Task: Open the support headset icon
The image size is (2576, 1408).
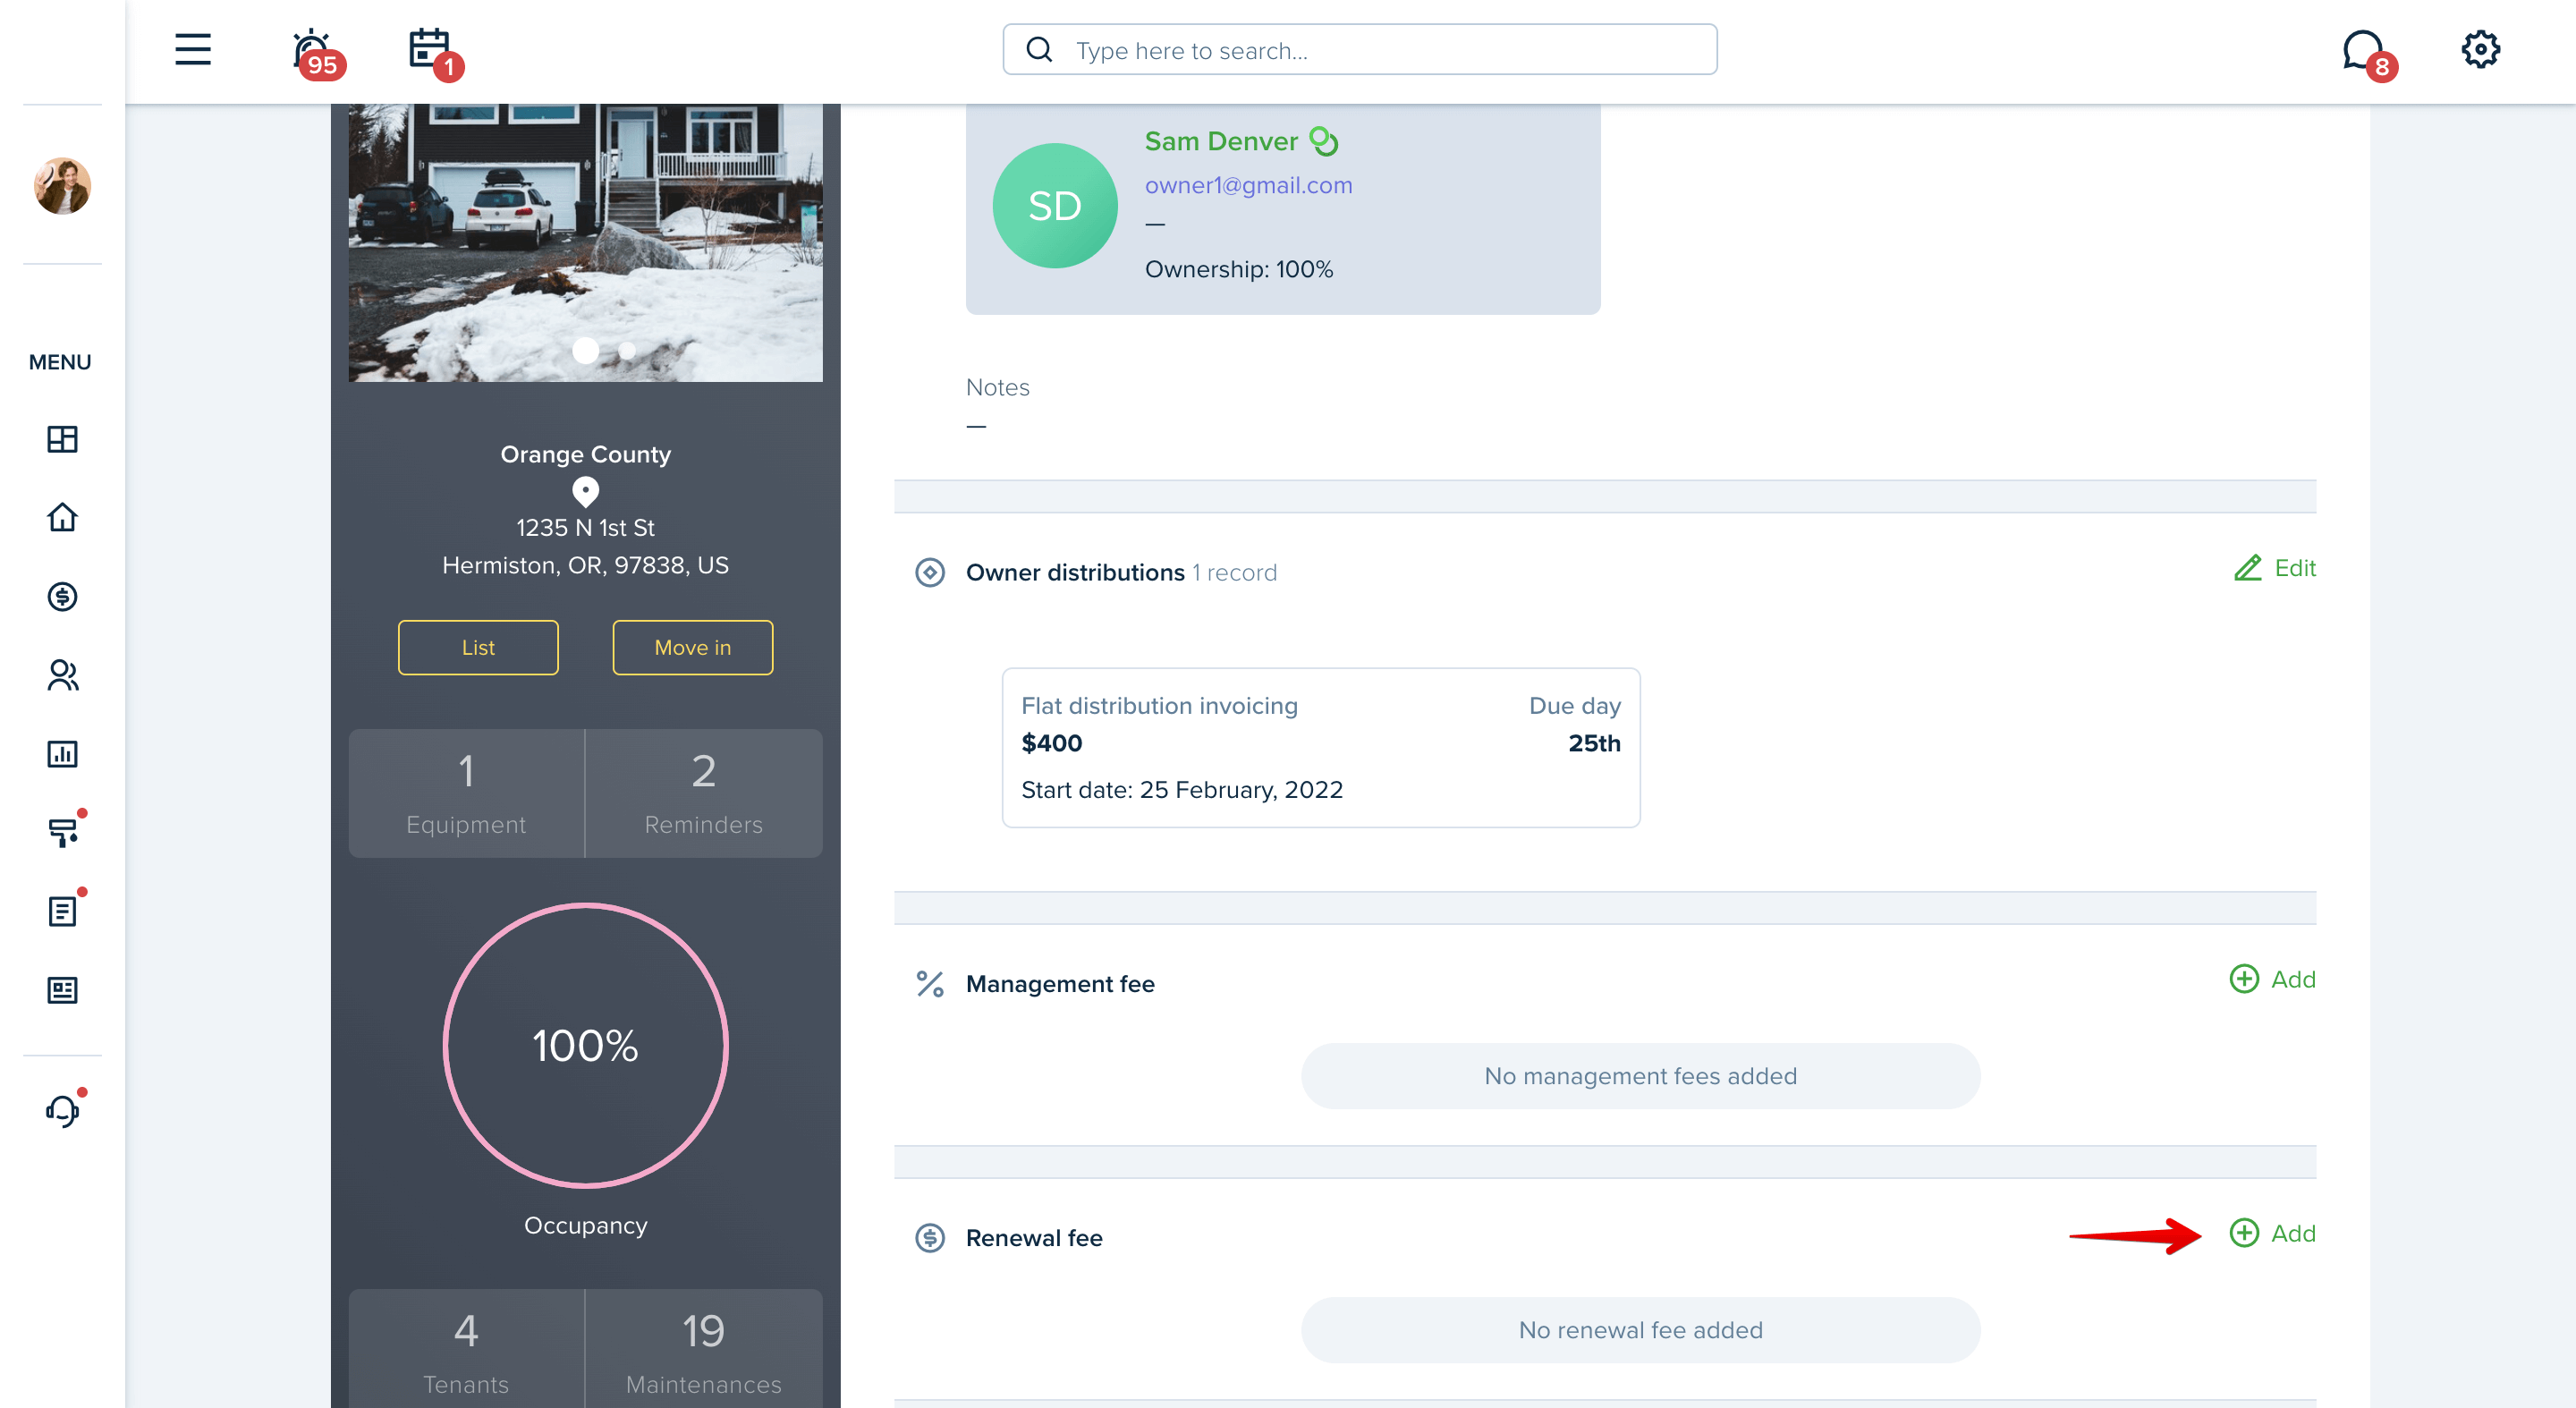Action: point(64,1109)
